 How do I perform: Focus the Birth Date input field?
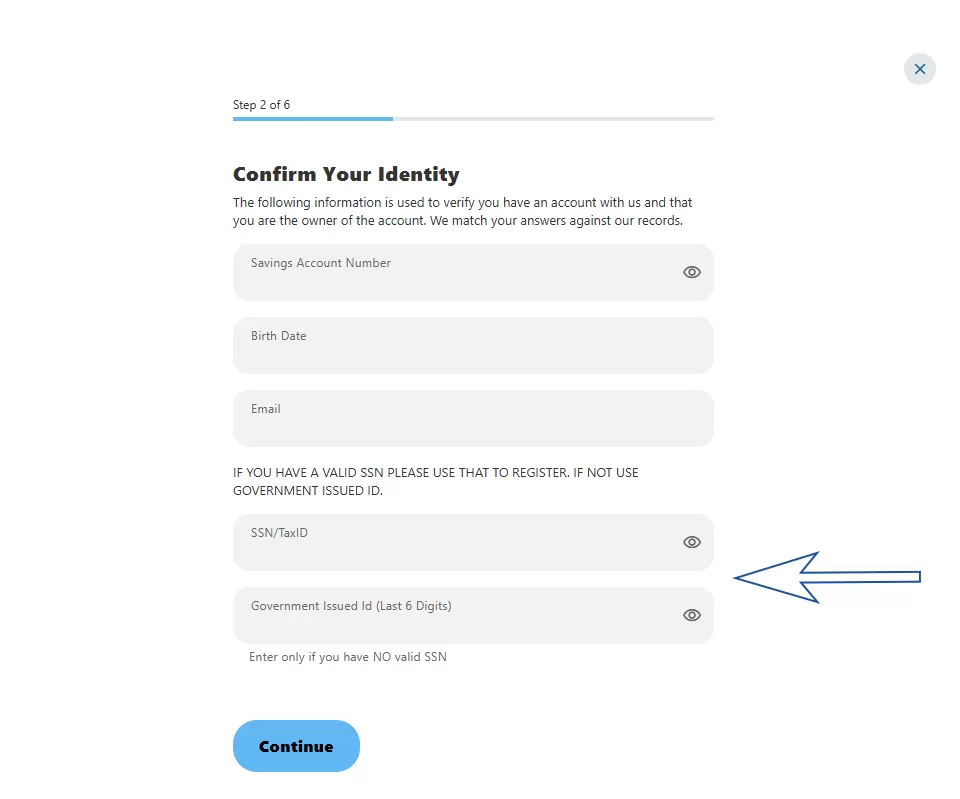point(473,345)
